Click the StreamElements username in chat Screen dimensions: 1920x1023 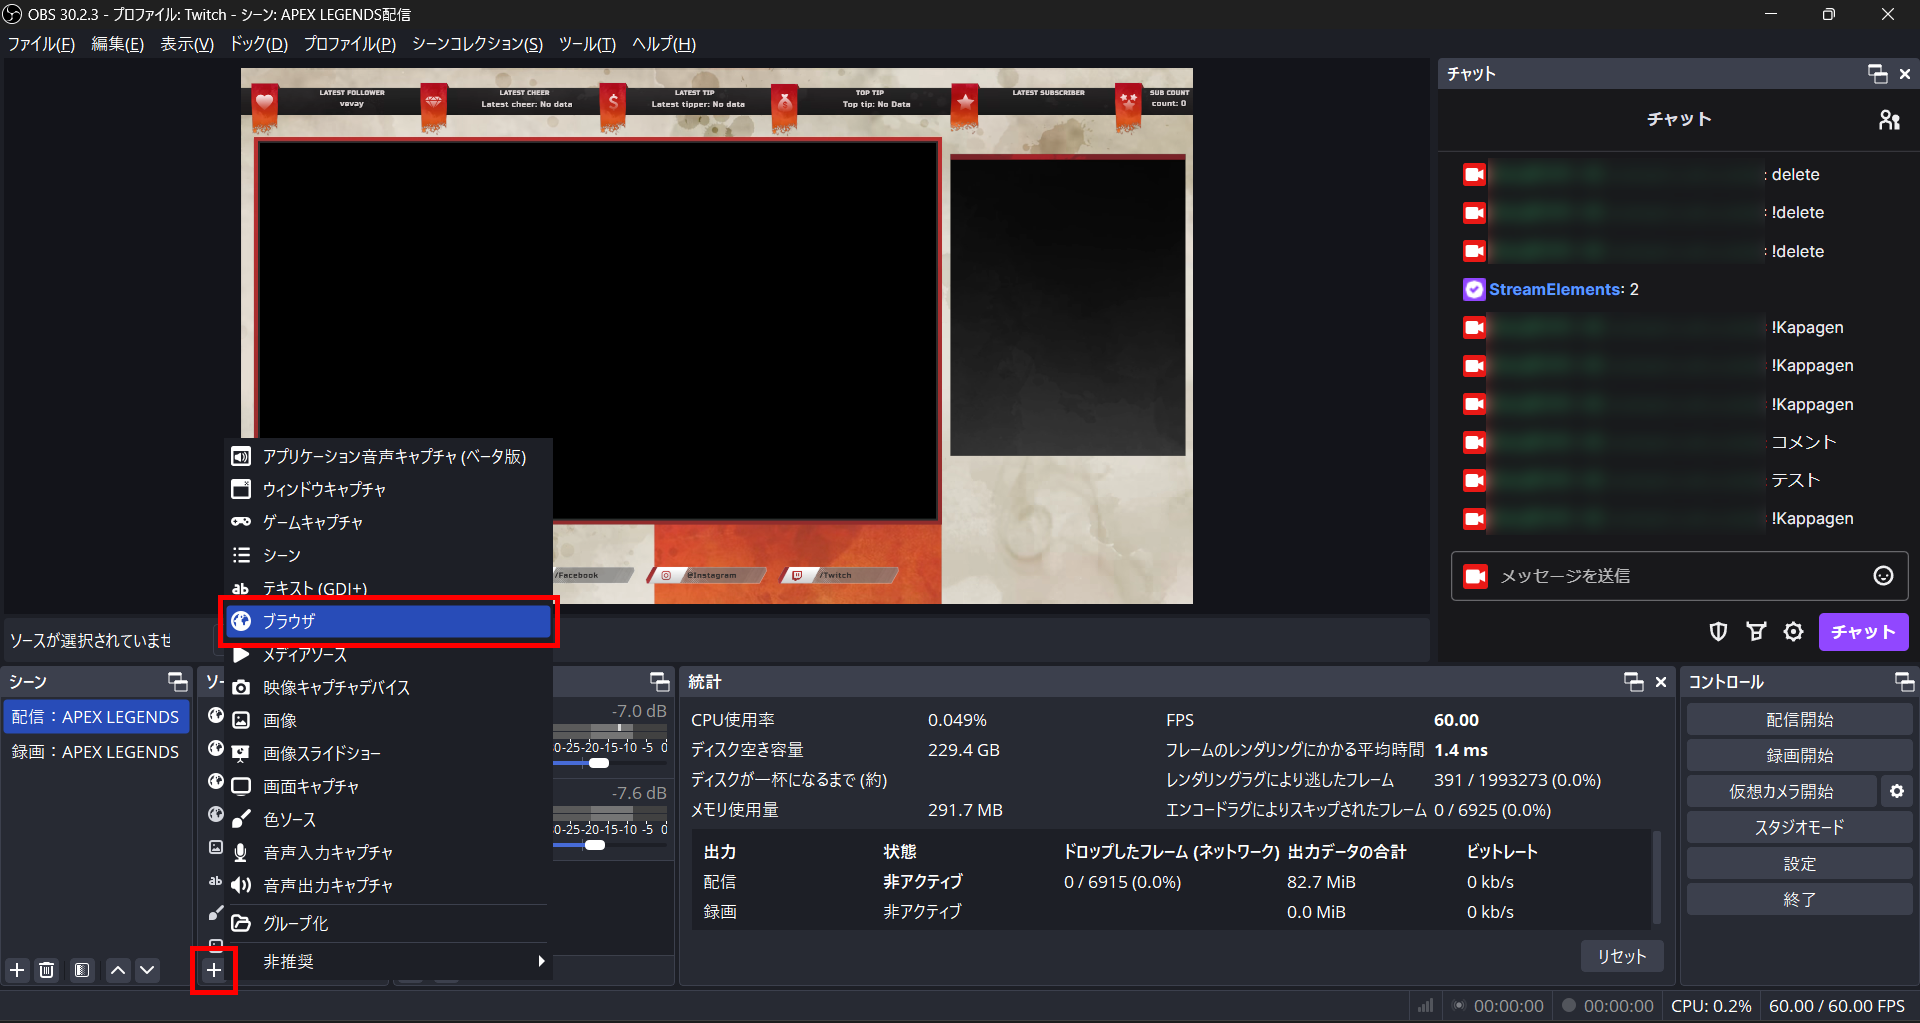(1555, 289)
